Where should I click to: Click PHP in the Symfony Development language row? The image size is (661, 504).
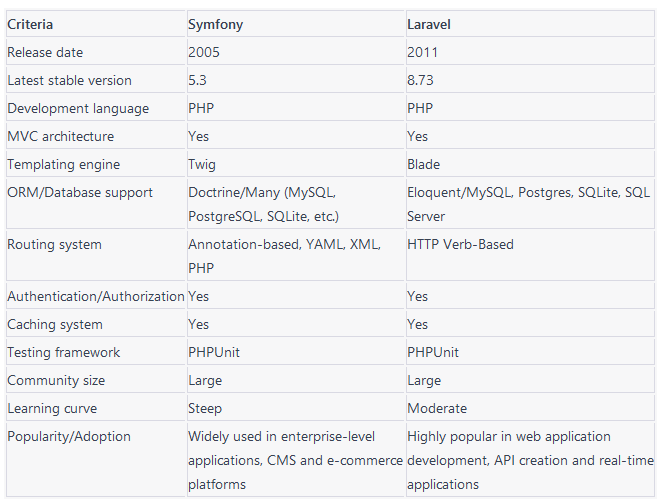click(296, 108)
